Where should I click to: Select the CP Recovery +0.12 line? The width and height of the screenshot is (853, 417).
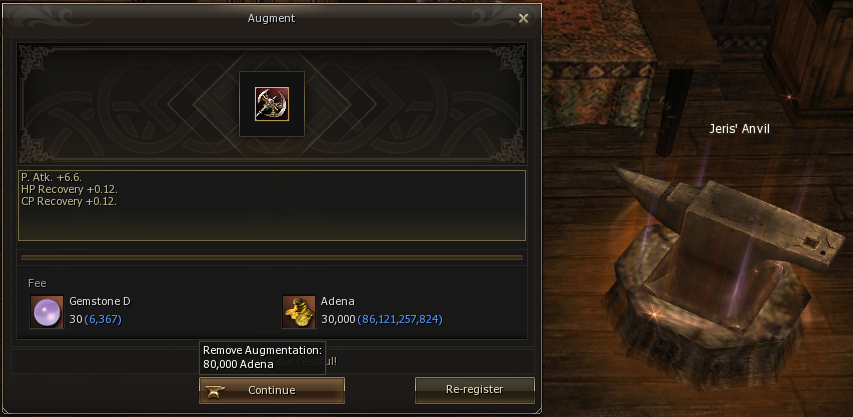click(x=70, y=201)
